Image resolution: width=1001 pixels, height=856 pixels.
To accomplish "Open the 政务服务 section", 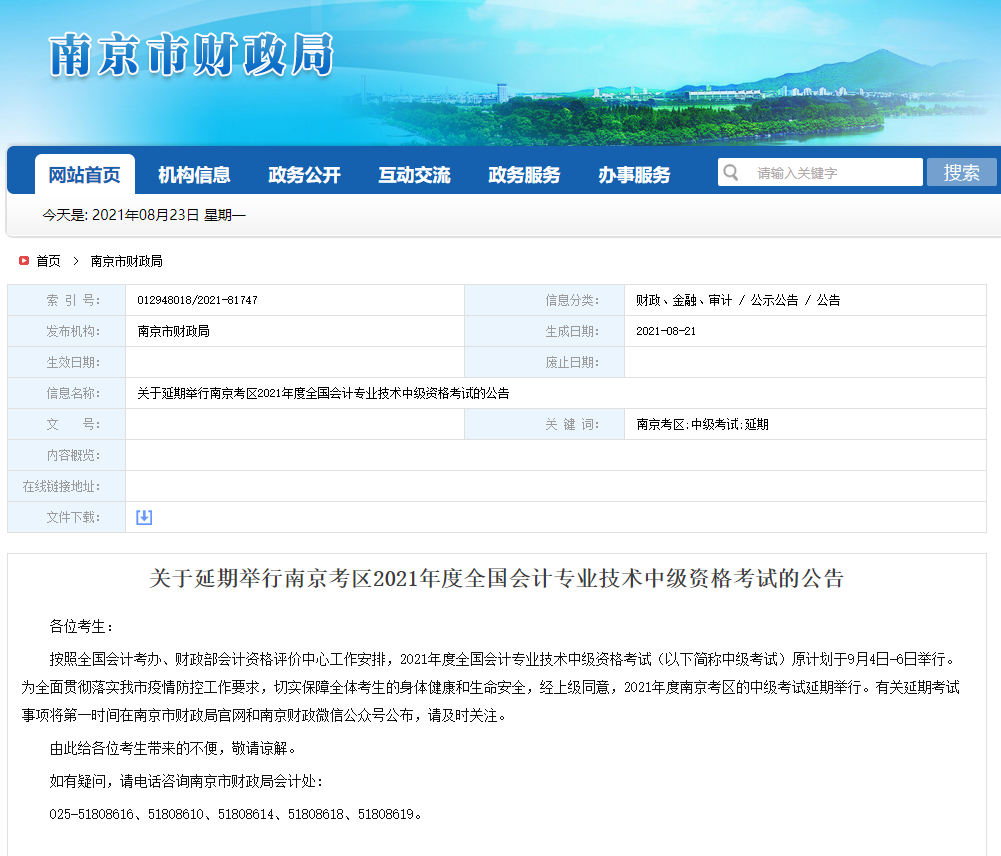I will click(524, 175).
